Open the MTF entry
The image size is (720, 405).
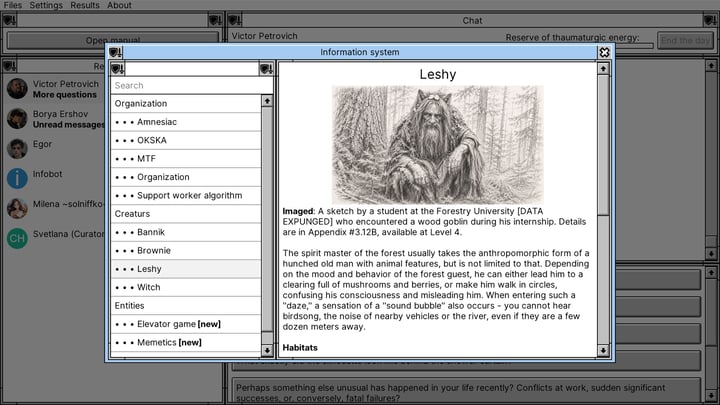[x=186, y=159]
